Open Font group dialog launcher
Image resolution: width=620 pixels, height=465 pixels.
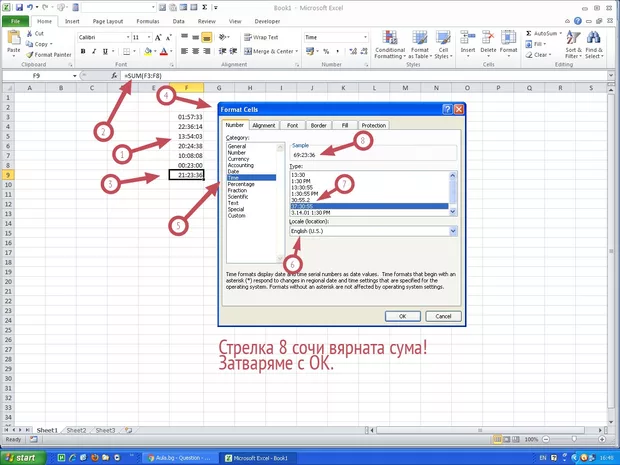pos(172,64)
